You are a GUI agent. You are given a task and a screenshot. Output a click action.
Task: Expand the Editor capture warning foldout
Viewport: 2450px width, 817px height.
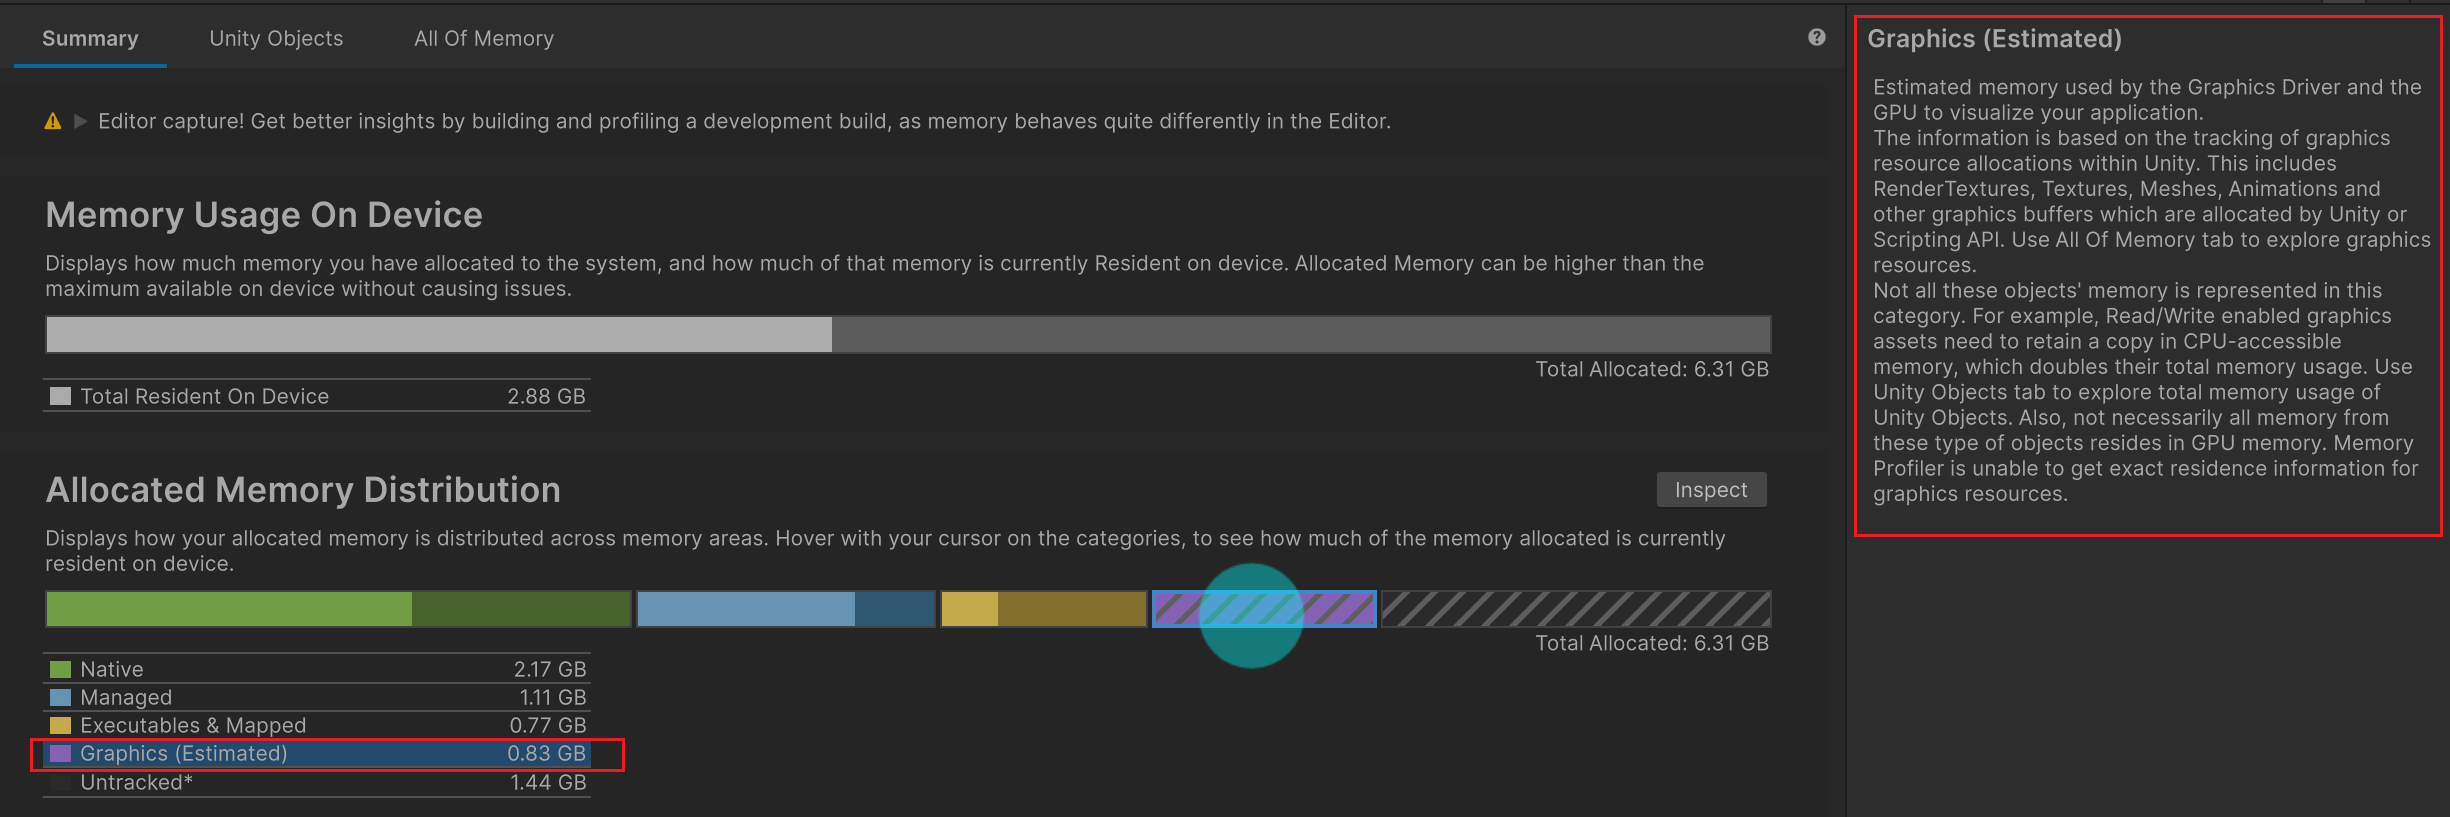point(81,122)
